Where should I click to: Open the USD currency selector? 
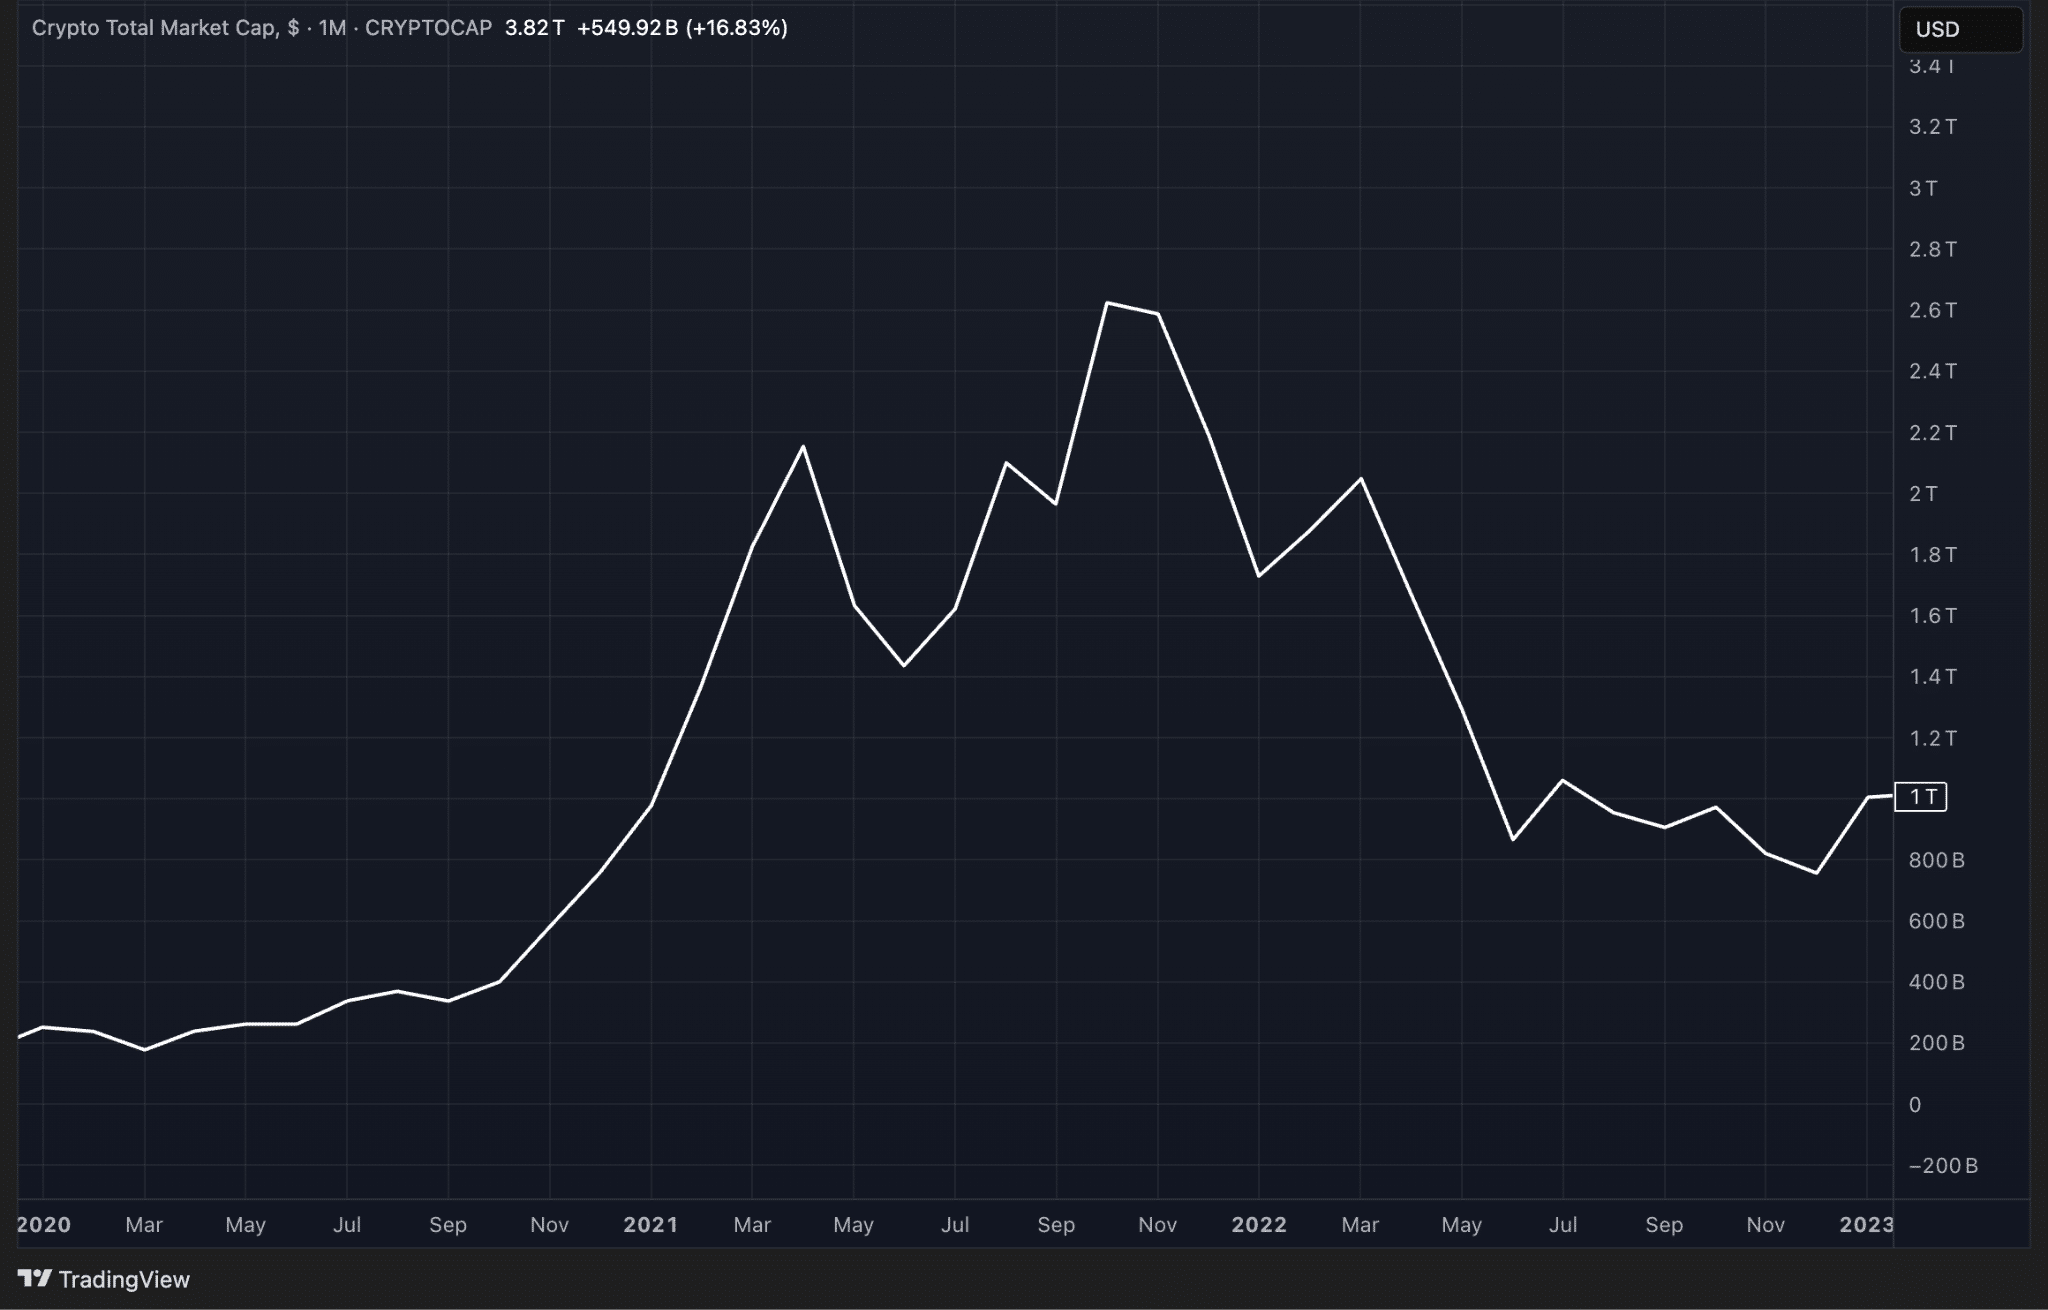[1959, 29]
